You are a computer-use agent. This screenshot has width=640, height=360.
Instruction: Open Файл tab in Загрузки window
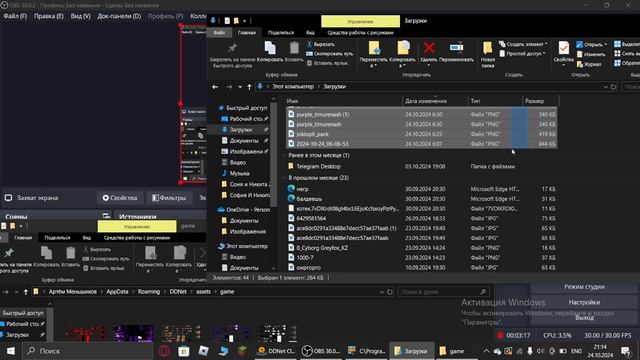coord(219,33)
